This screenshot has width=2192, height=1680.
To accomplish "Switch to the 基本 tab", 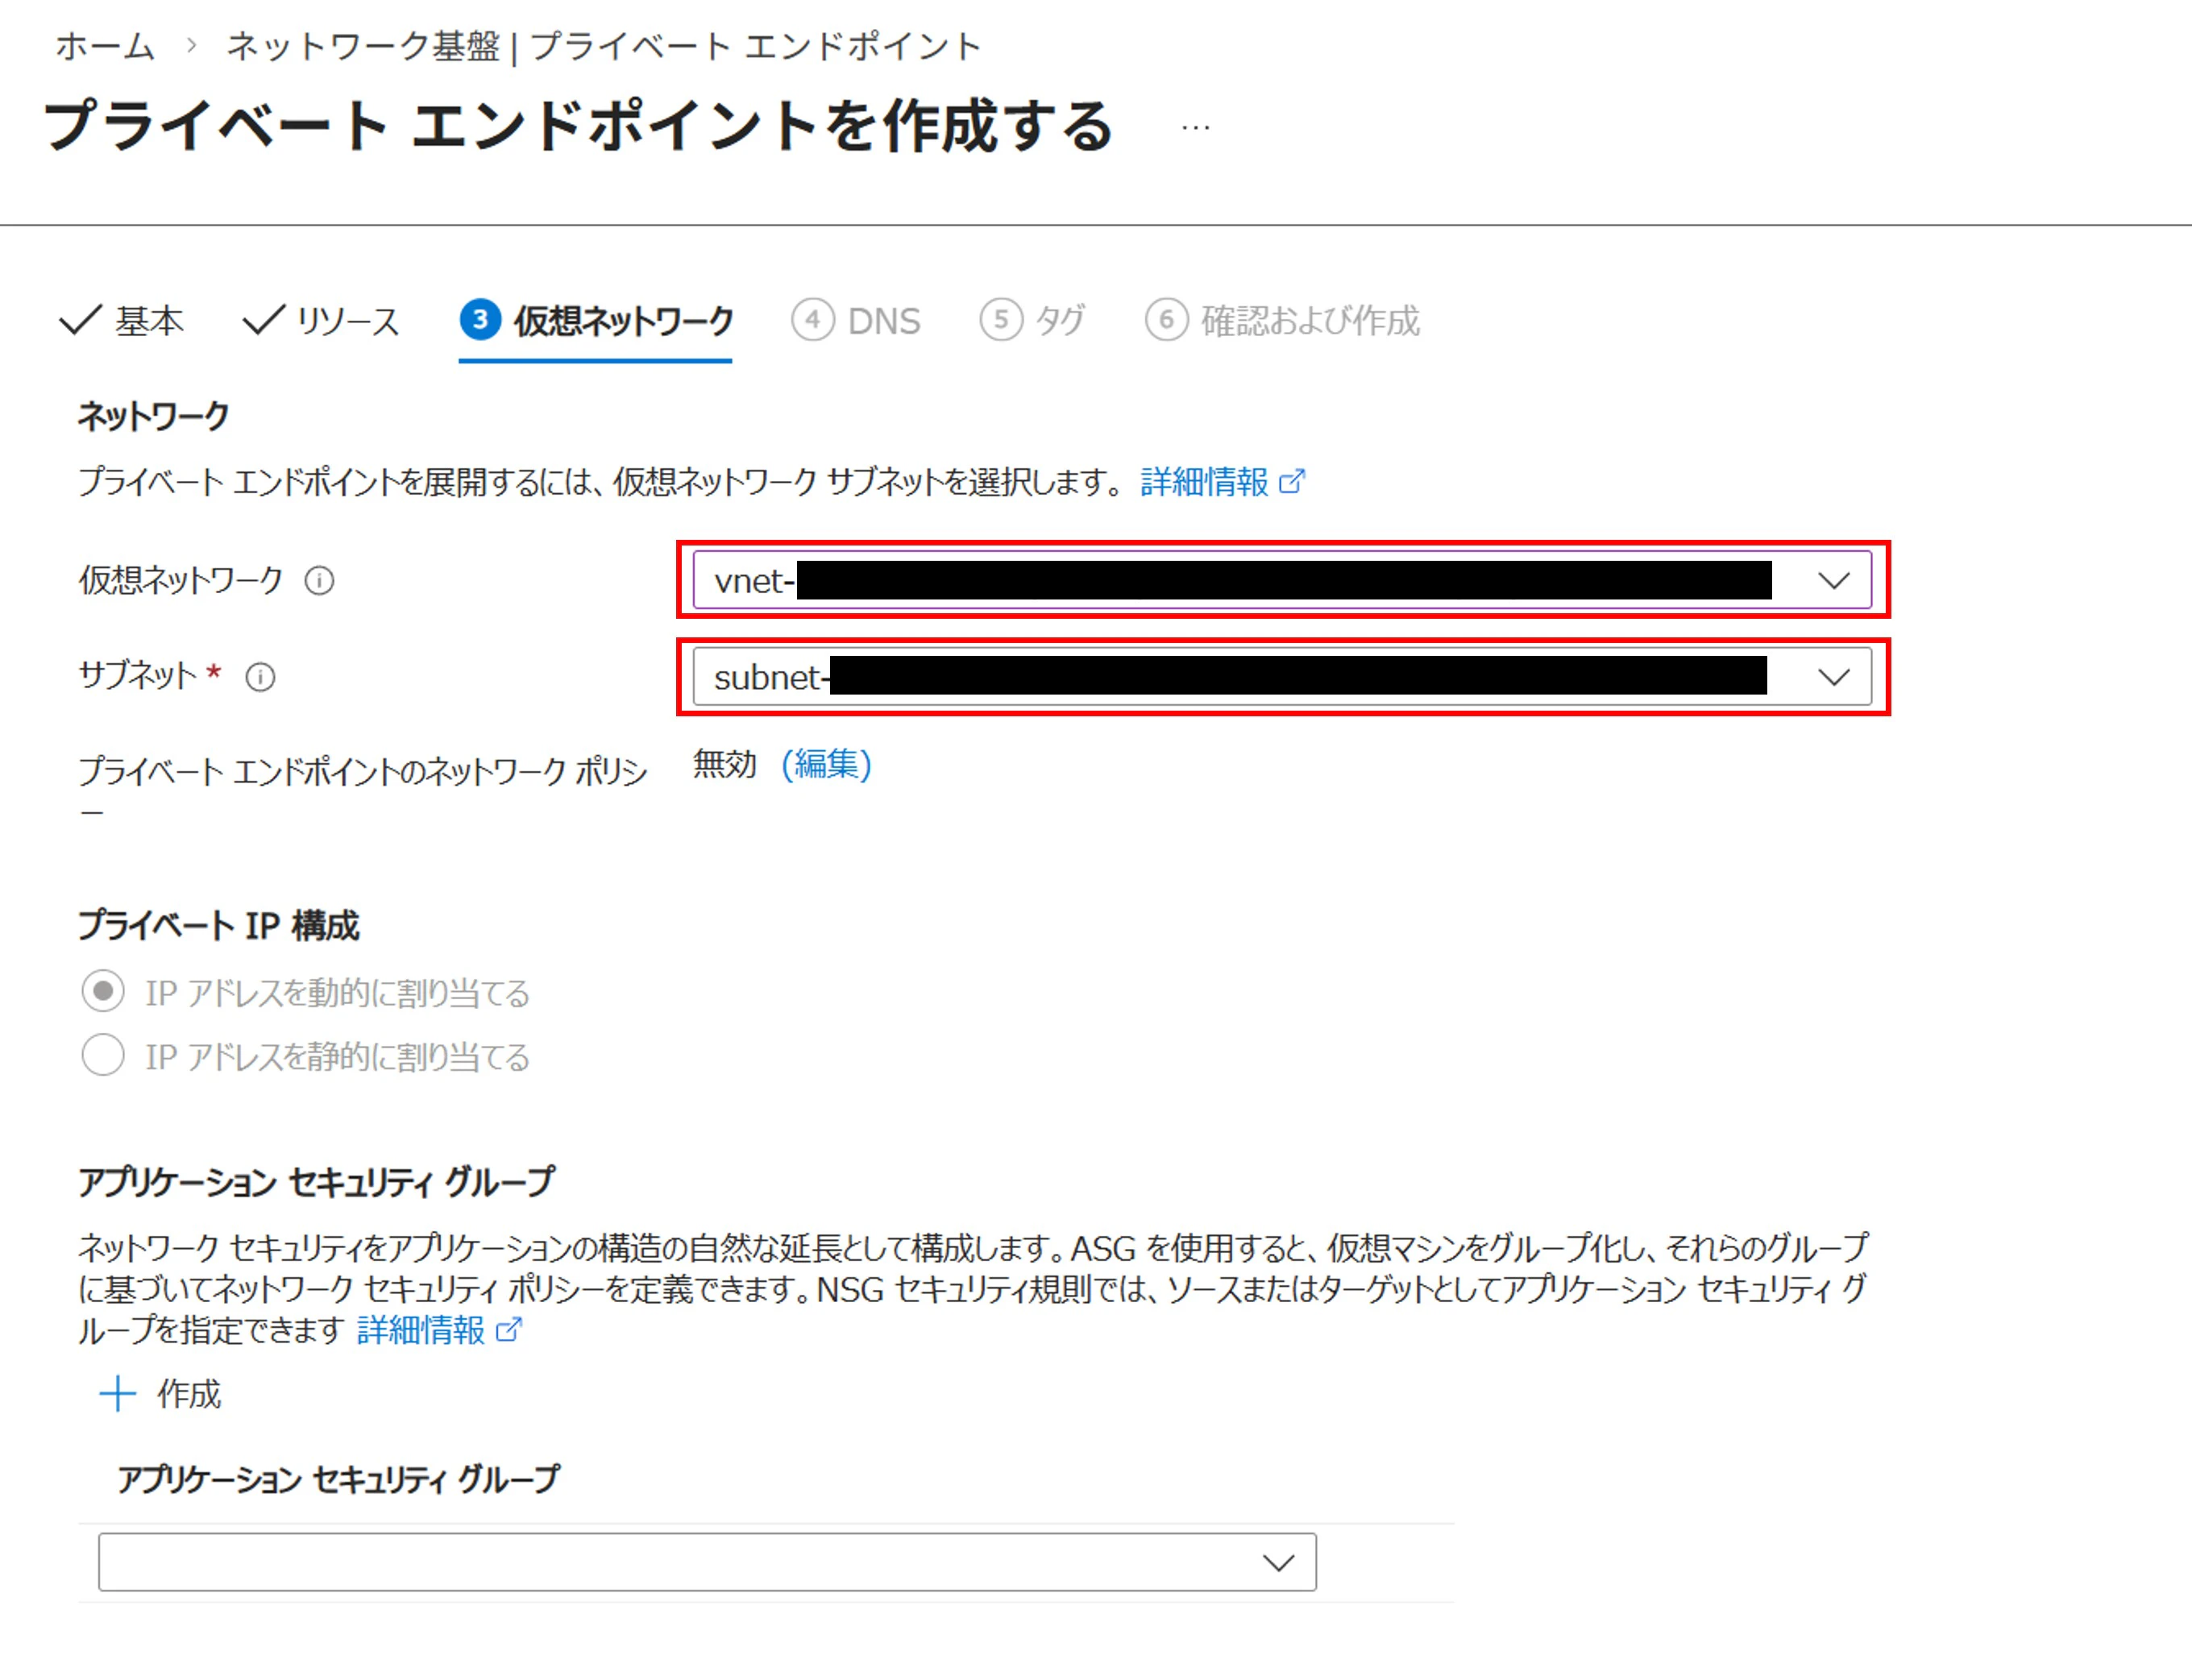I will point(150,320).
